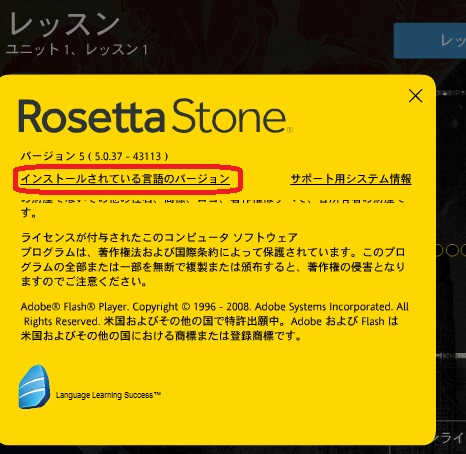Click the バージョン 5 (5.0.37 - 43113) text
Image resolution: width=466 pixels, height=454 pixels.
[95, 156]
